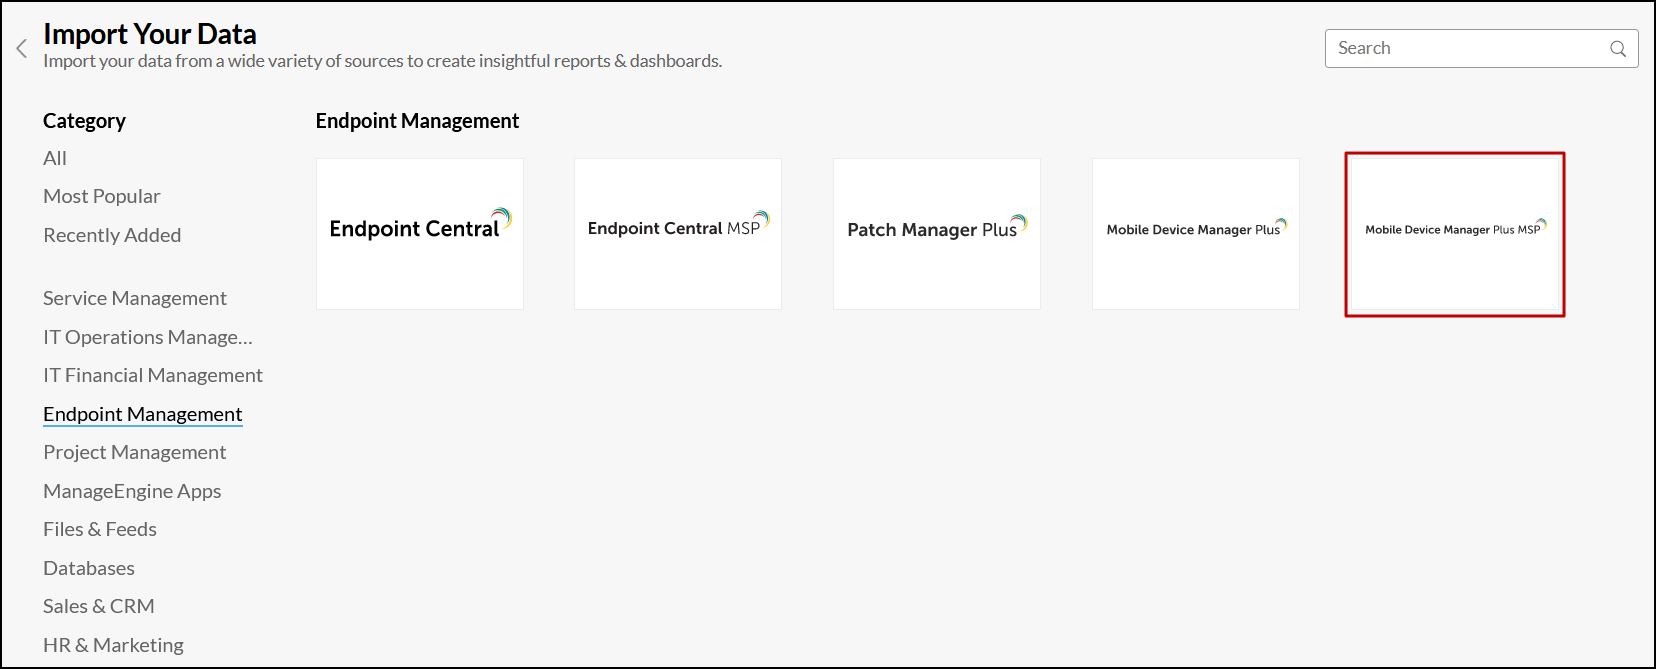Viewport: 1656px width, 669px height.
Task: Select the Endpoint Central MSP tile
Action: [x=678, y=234]
